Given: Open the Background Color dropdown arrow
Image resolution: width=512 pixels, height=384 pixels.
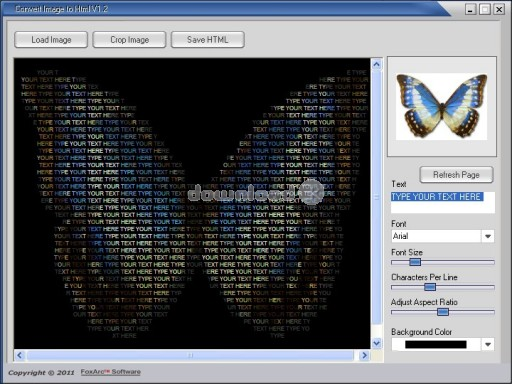Looking at the screenshot, I should [x=488, y=344].
